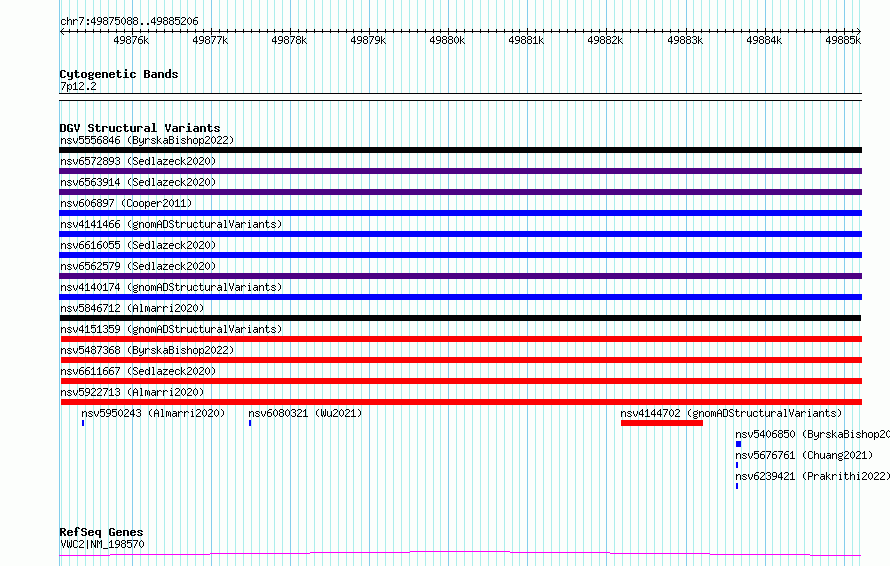
Task: Click the 49879k ruler tick label
Action: pyautogui.click(x=368, y=40)
